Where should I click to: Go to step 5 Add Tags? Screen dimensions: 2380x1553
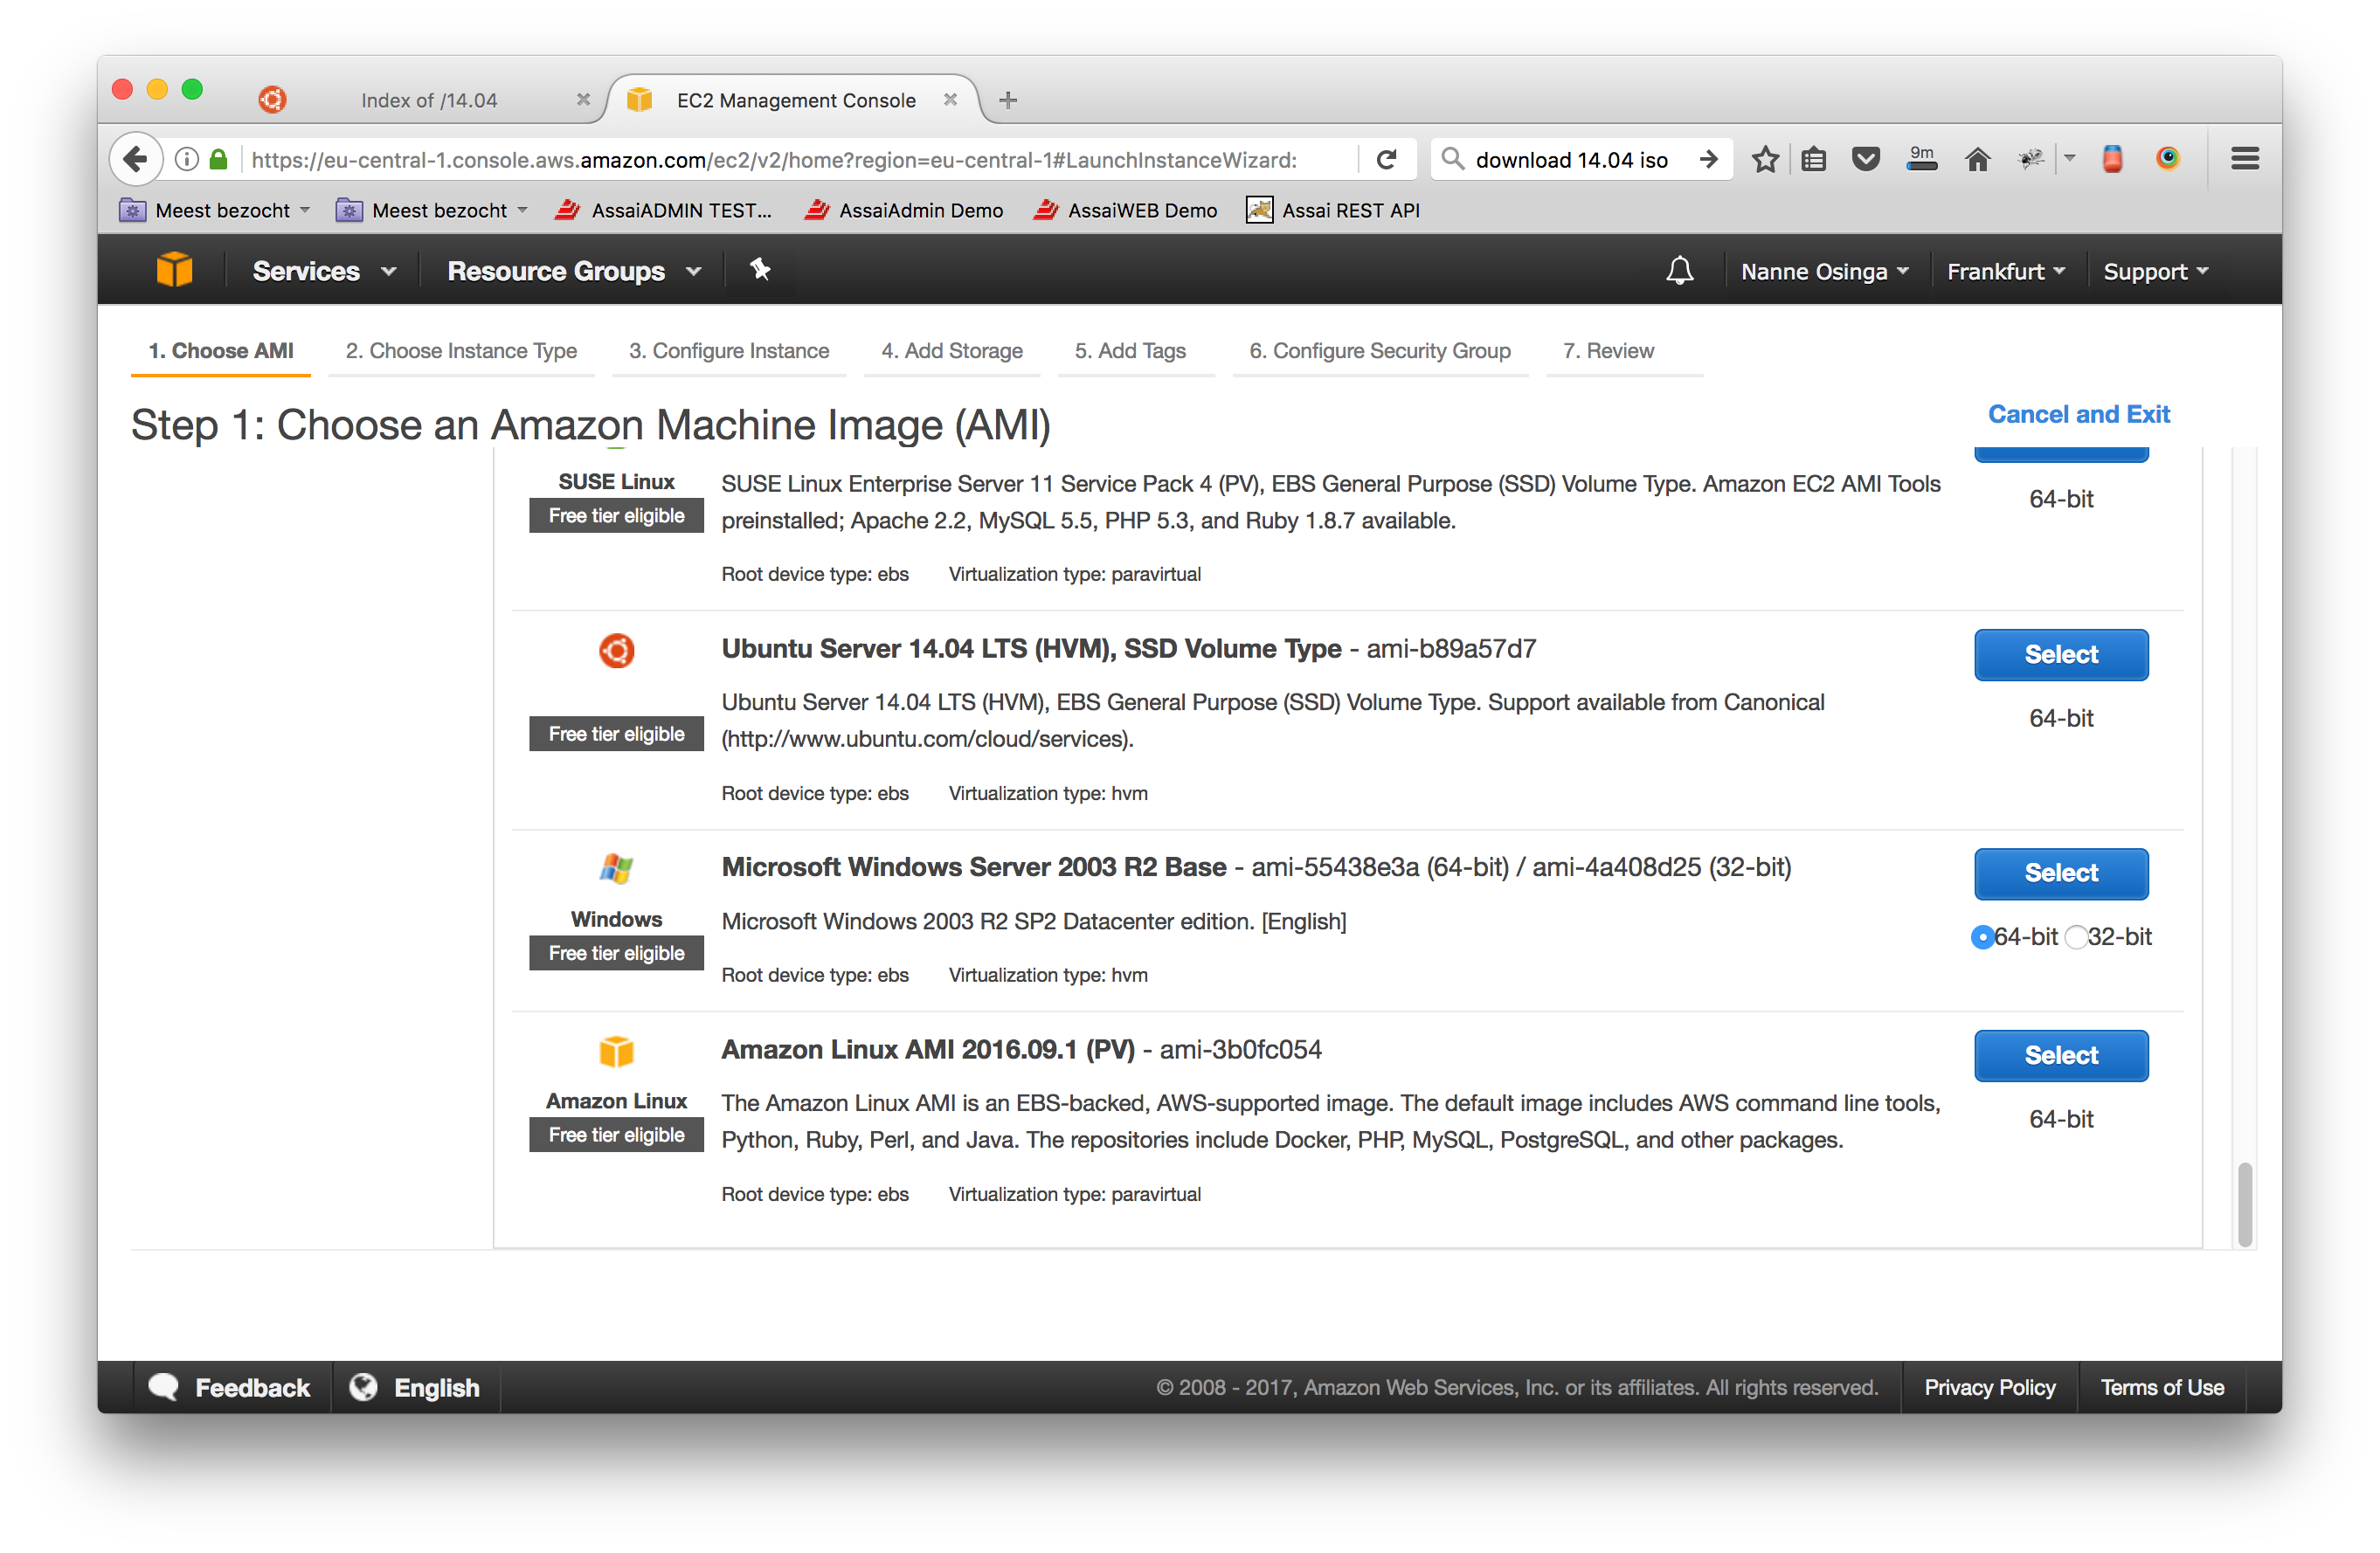(x=1130, y=351)
